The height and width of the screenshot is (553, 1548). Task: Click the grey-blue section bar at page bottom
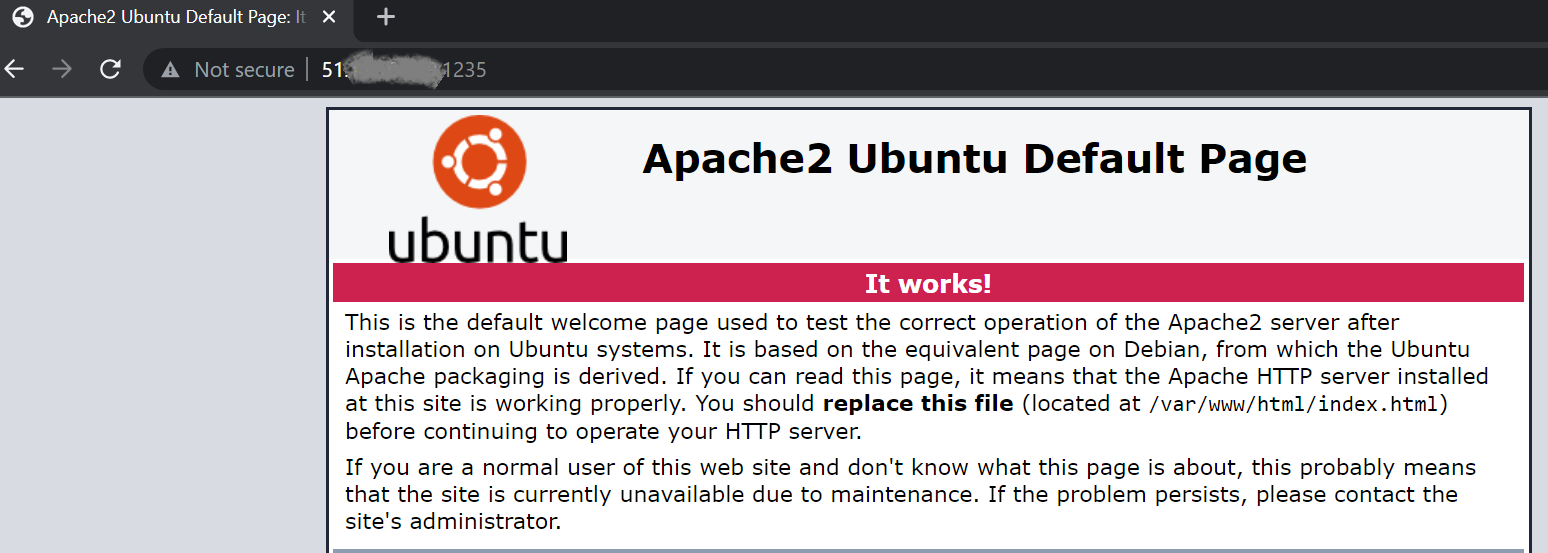928,550
